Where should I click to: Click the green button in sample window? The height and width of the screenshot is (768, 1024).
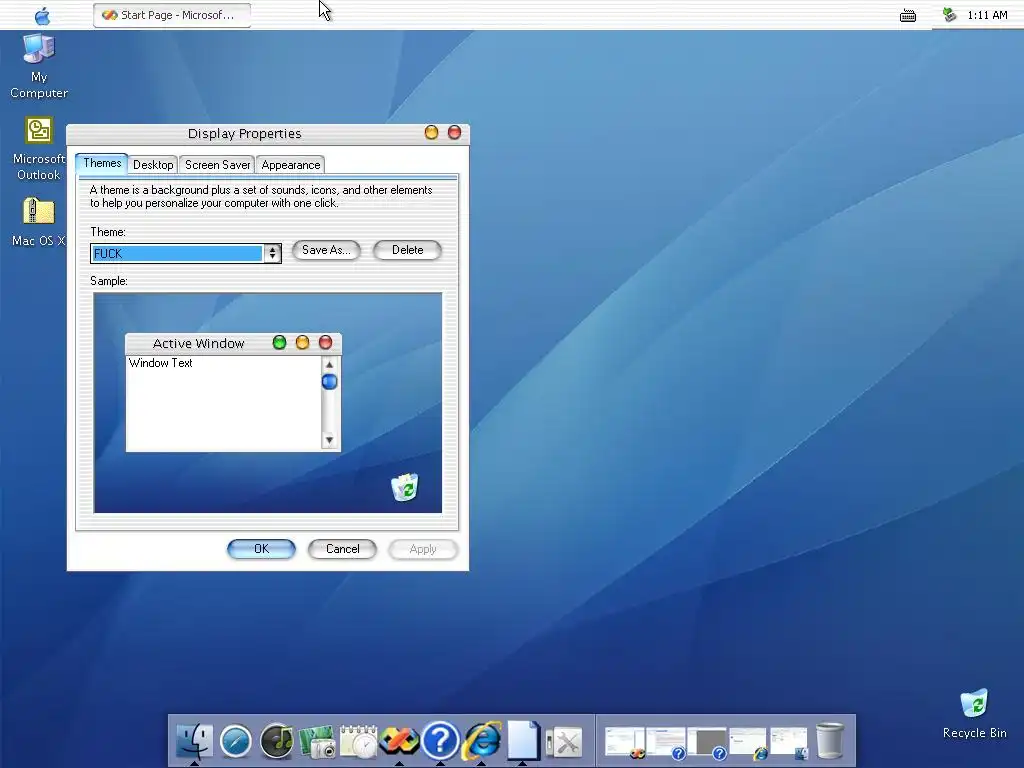[x=280, y=343]
